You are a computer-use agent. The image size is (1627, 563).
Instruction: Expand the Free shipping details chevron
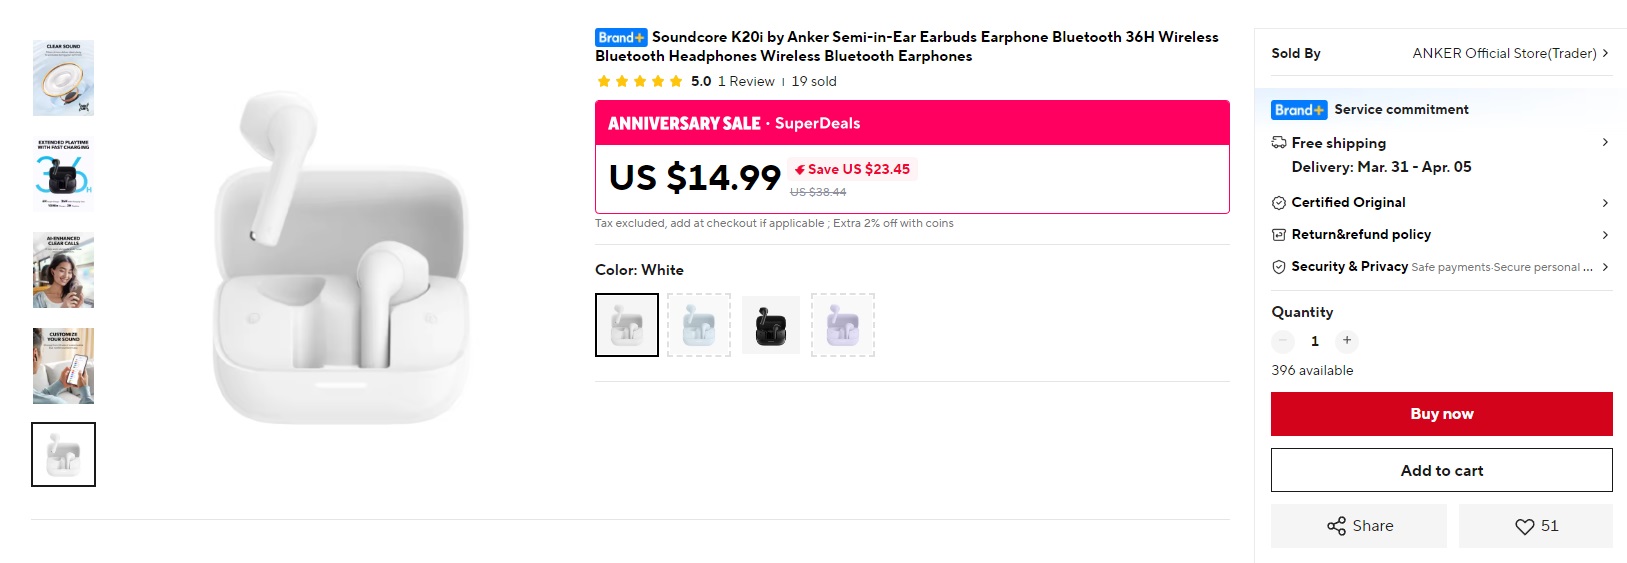[1605, 143]
